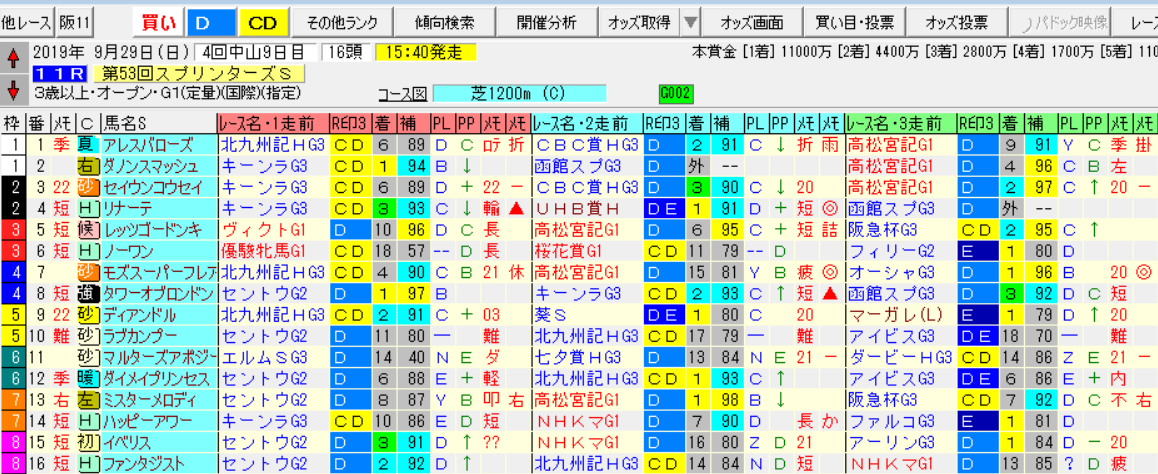
Task: Click the 砂 icon on ラブカンプー row
Action: point(86,334)
